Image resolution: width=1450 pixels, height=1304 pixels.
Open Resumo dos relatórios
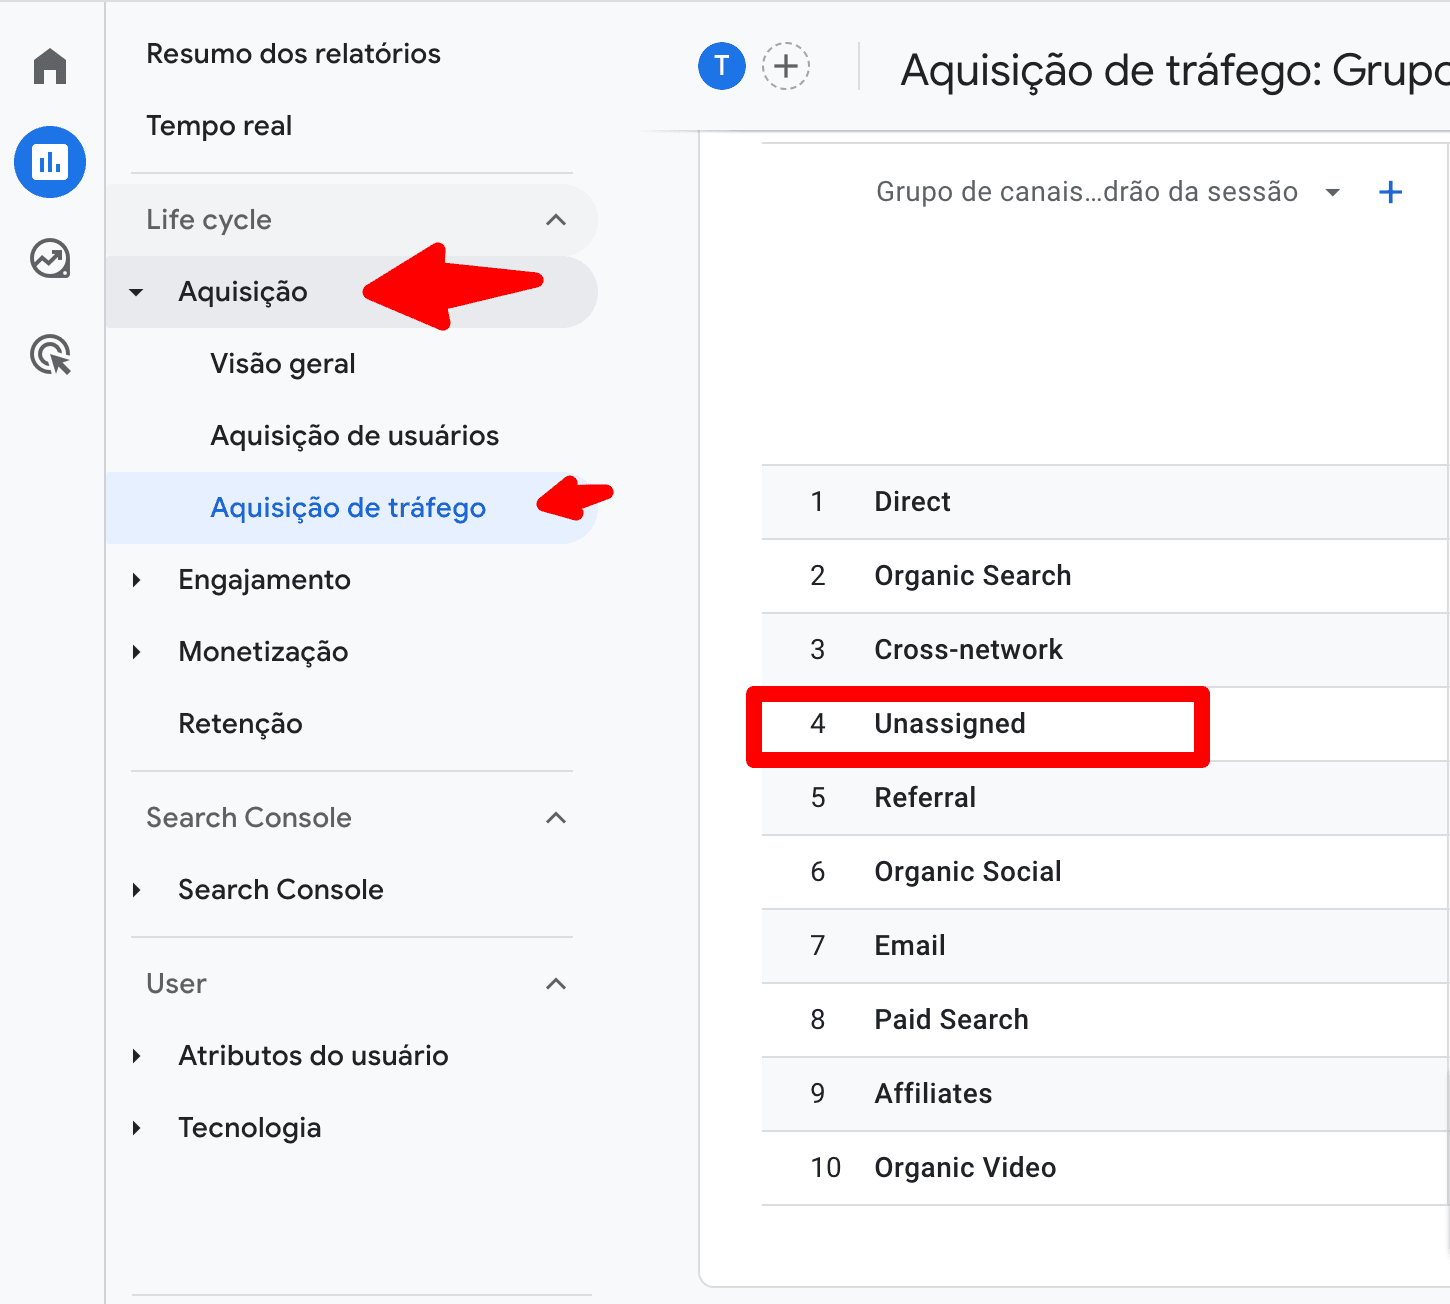(293, 54)
